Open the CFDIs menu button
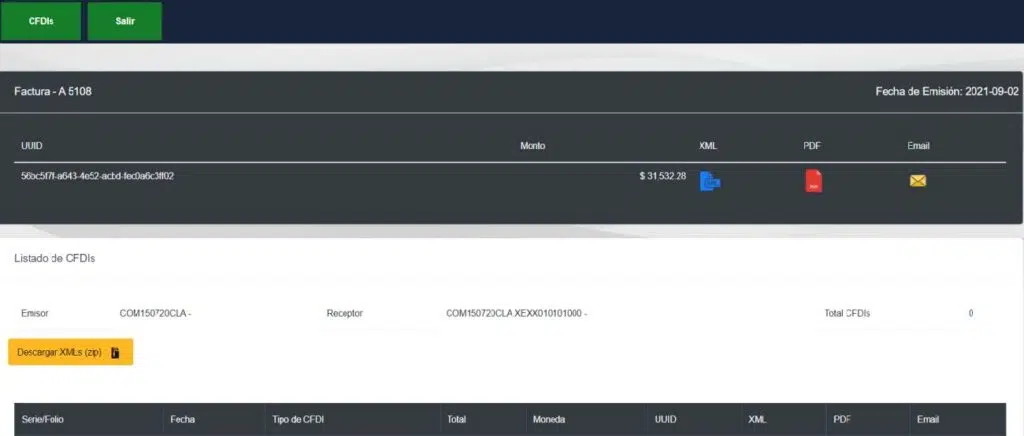The image size is (1024, 436). [x=41, y=21]
